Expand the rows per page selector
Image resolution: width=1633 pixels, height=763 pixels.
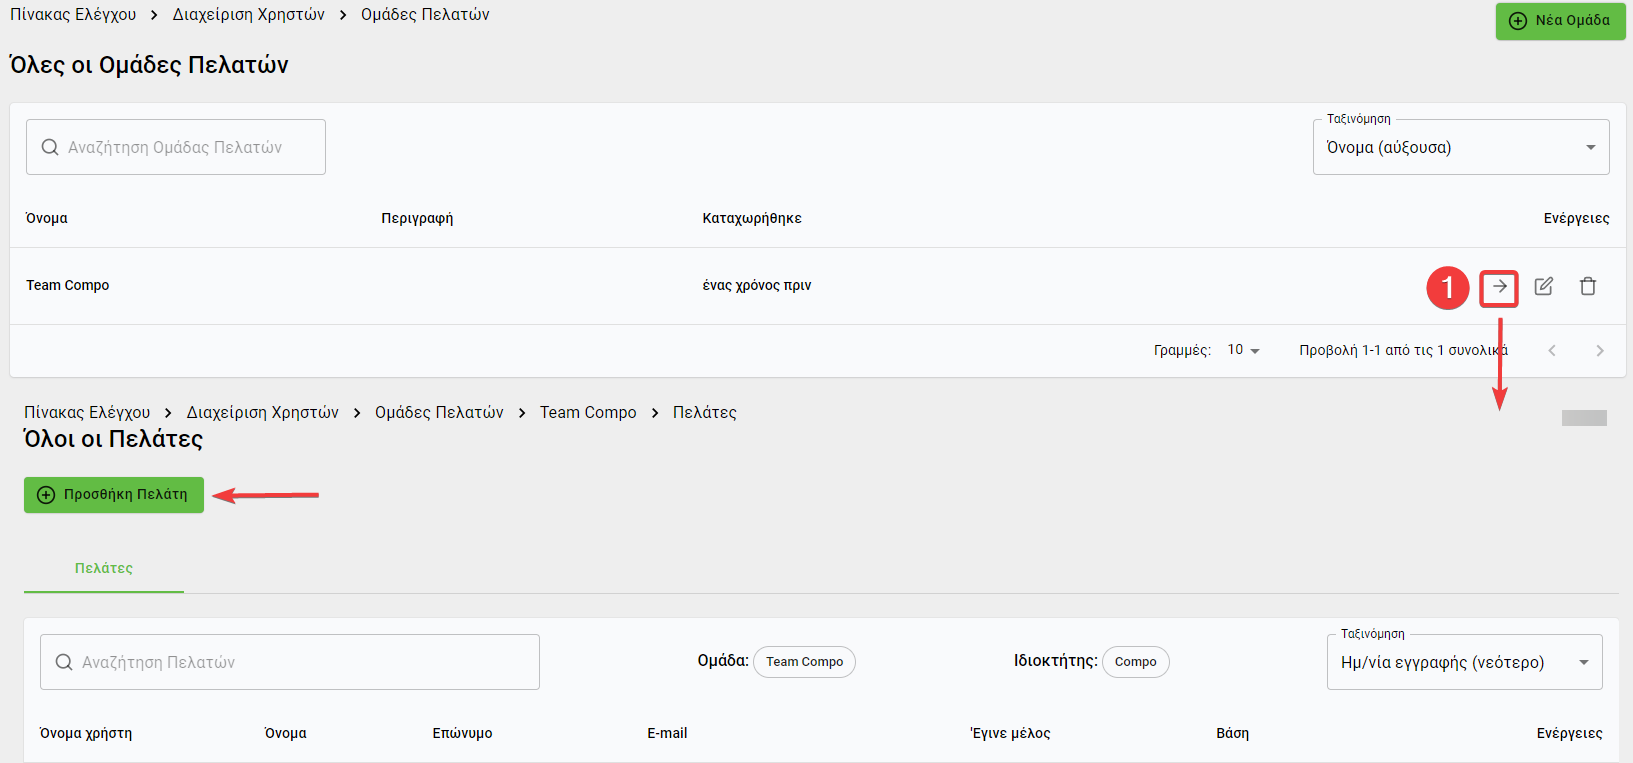click(1244, 350)
